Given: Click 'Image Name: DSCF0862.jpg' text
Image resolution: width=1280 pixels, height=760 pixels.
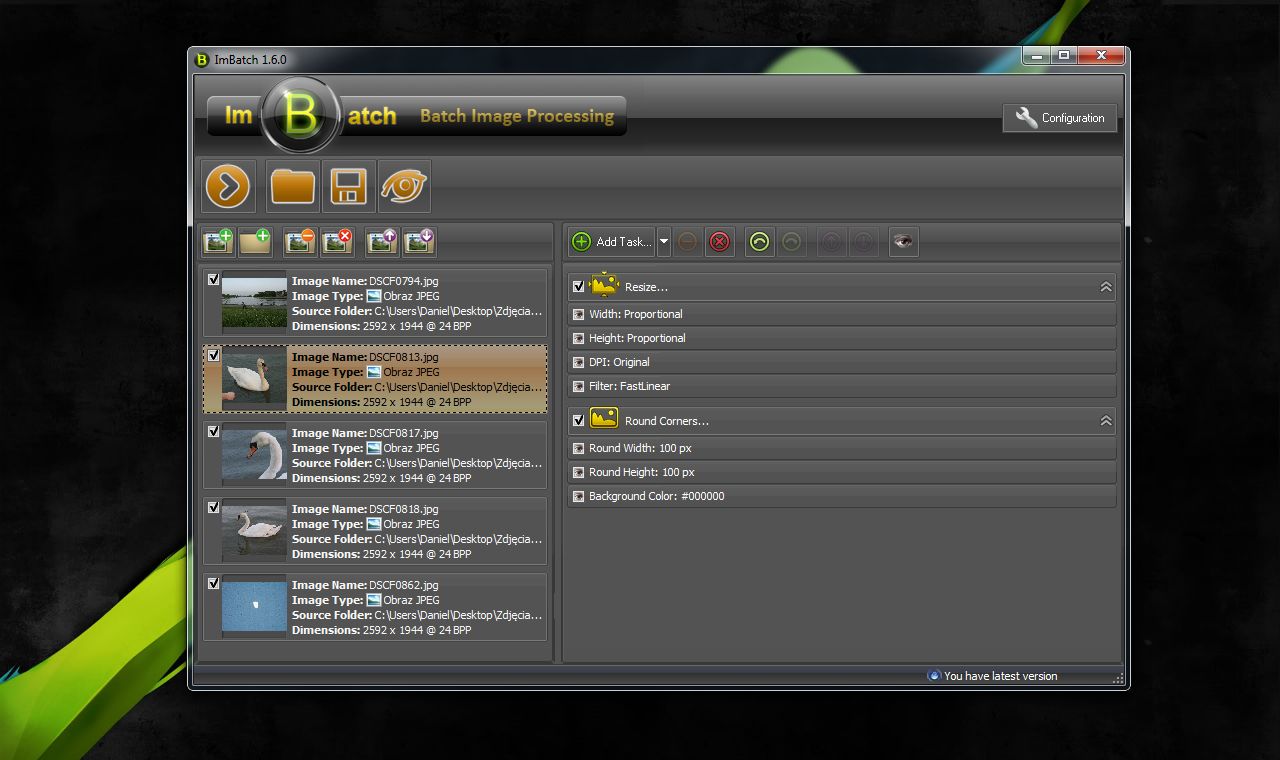Looking at the screenshot, I should (365, 585).
